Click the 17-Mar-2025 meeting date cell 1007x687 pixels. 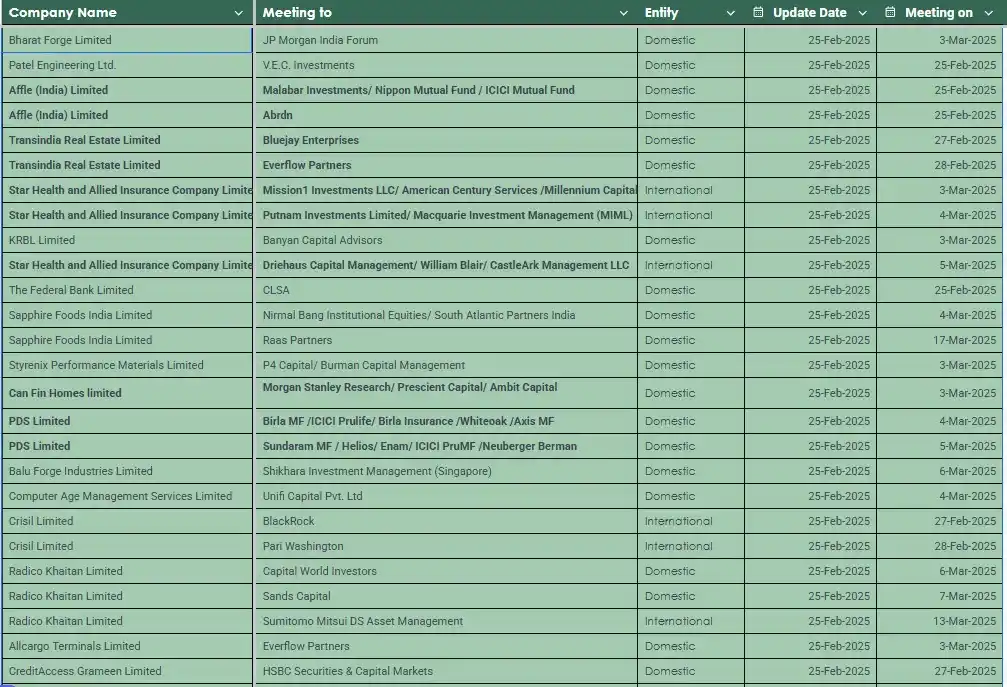pos(940,340)
